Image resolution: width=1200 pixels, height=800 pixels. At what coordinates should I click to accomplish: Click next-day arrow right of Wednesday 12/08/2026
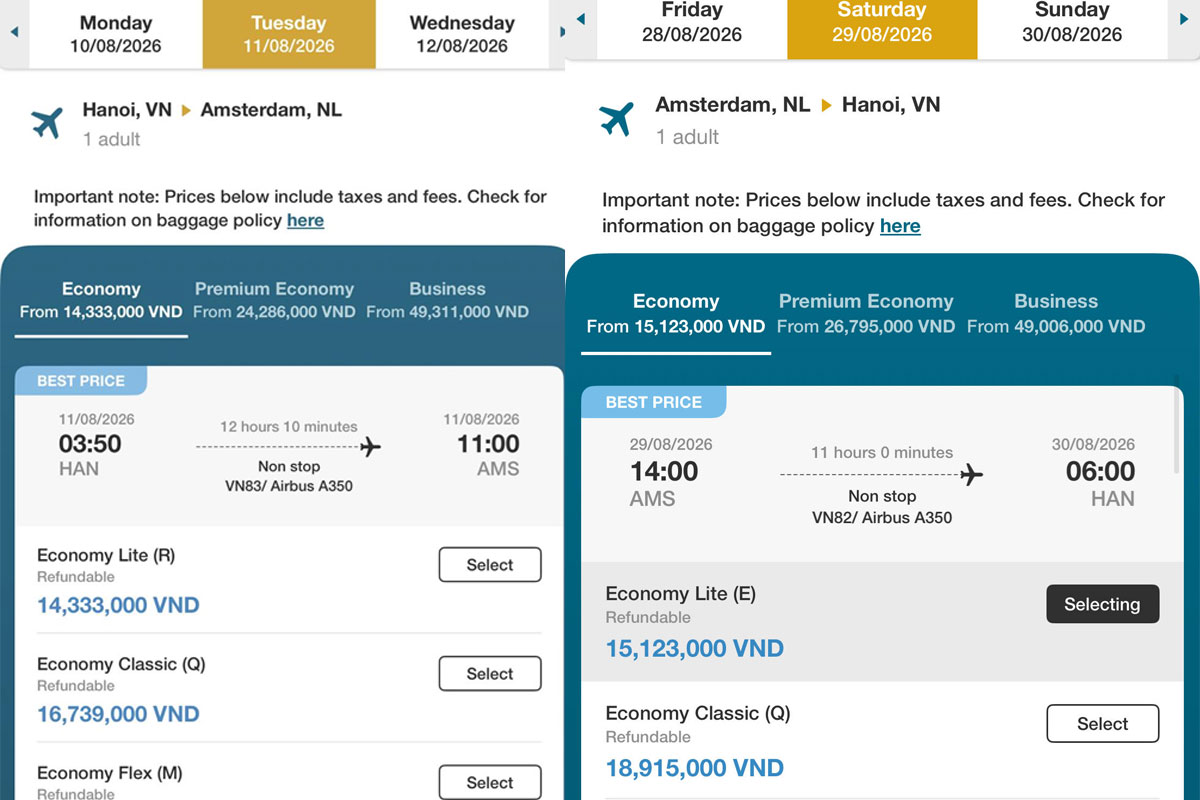pos(561,32)
